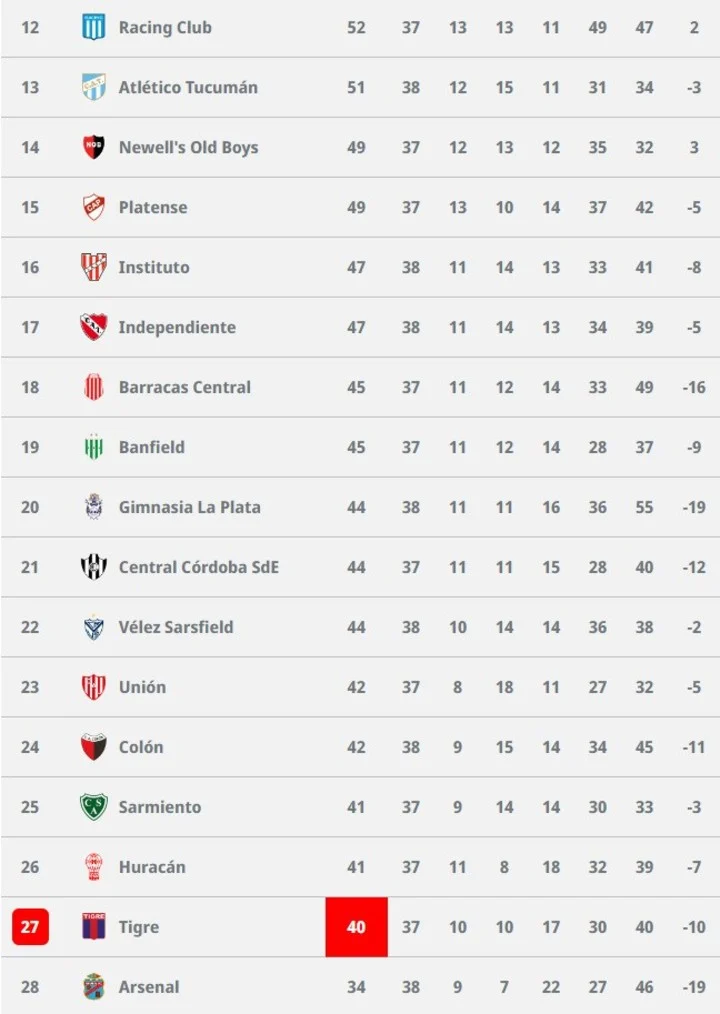Click the Banfield green striped badge
720x1014 pixels.
click(x=93, y=447)
